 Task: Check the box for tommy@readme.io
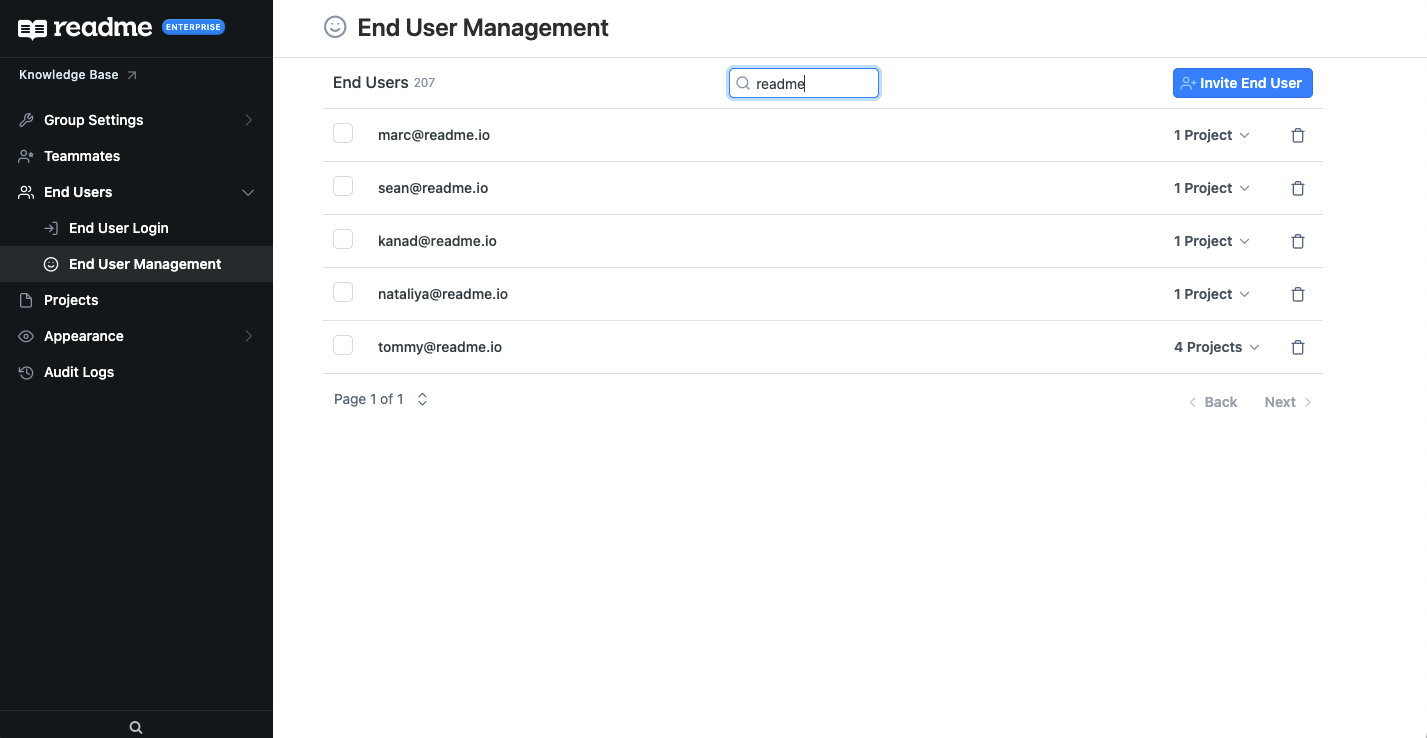pos(343,345)
